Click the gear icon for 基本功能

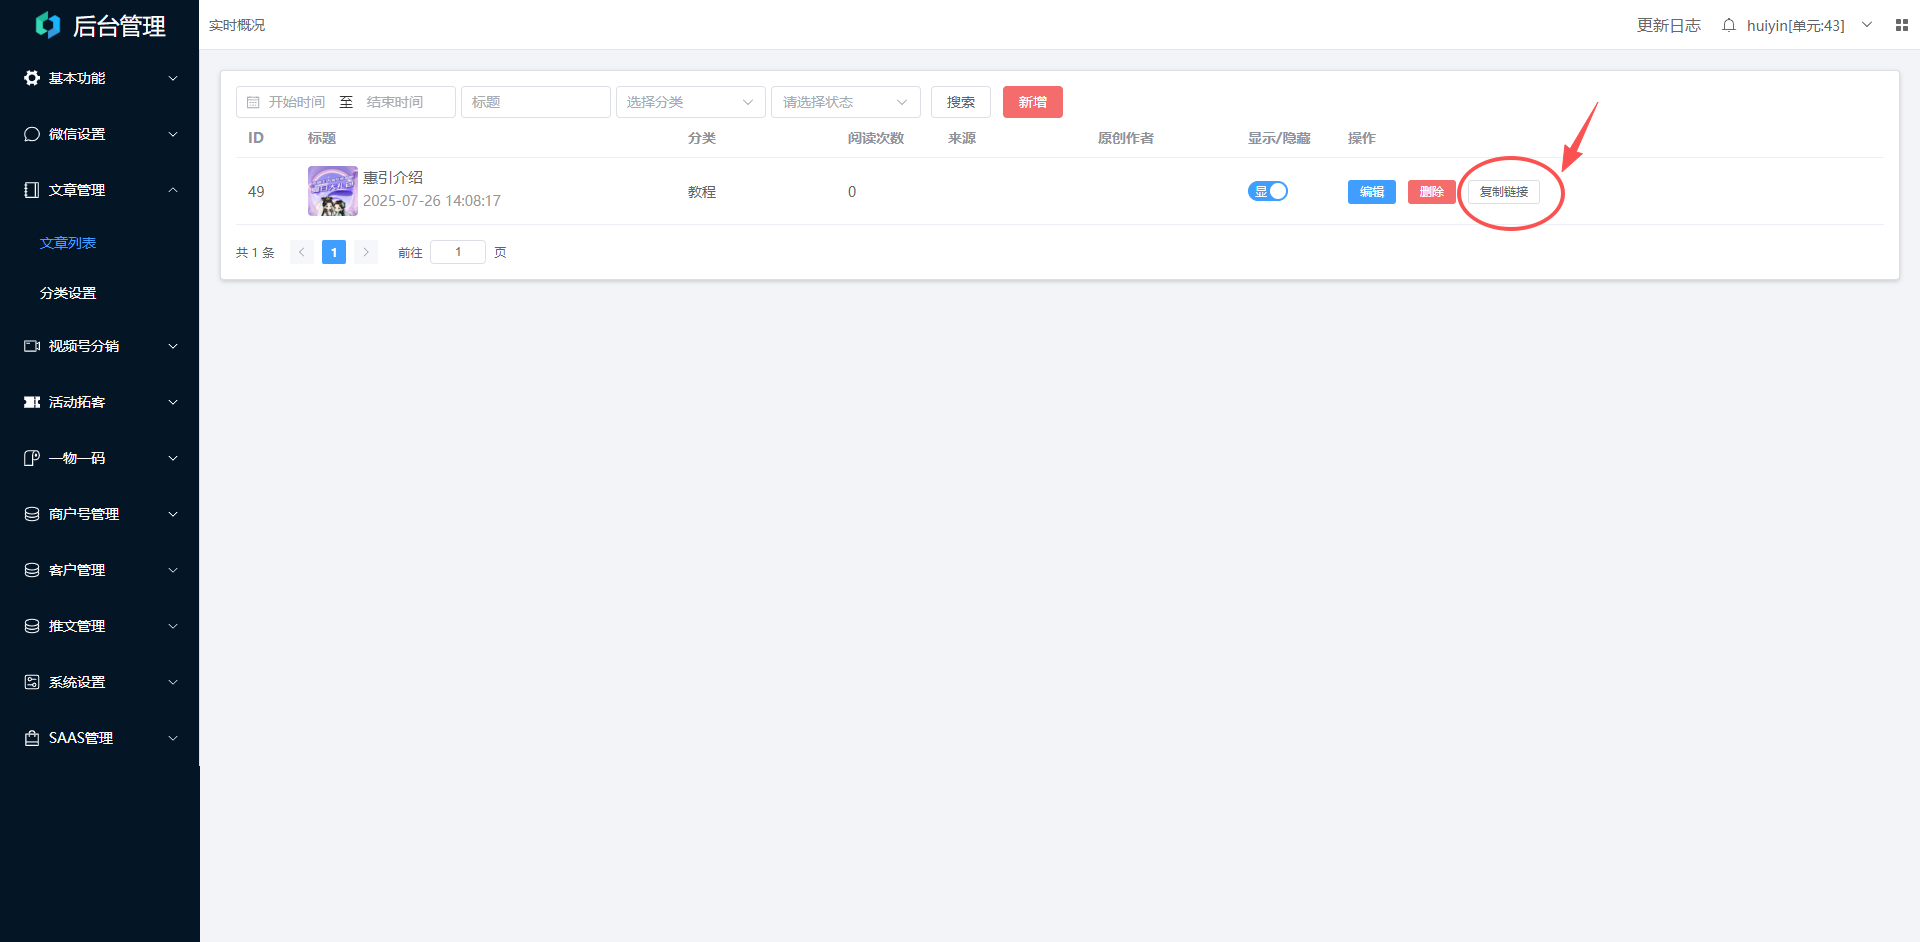pos(32,78)
